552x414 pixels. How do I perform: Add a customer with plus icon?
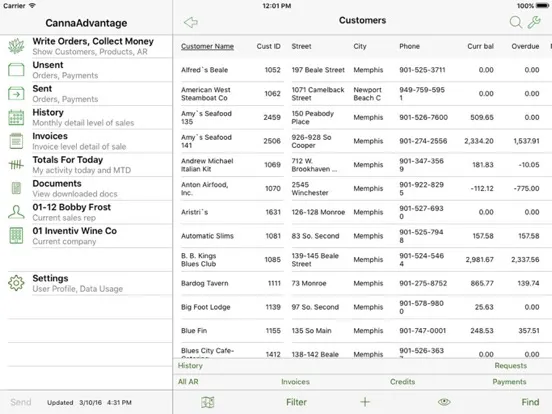(365, 402)
